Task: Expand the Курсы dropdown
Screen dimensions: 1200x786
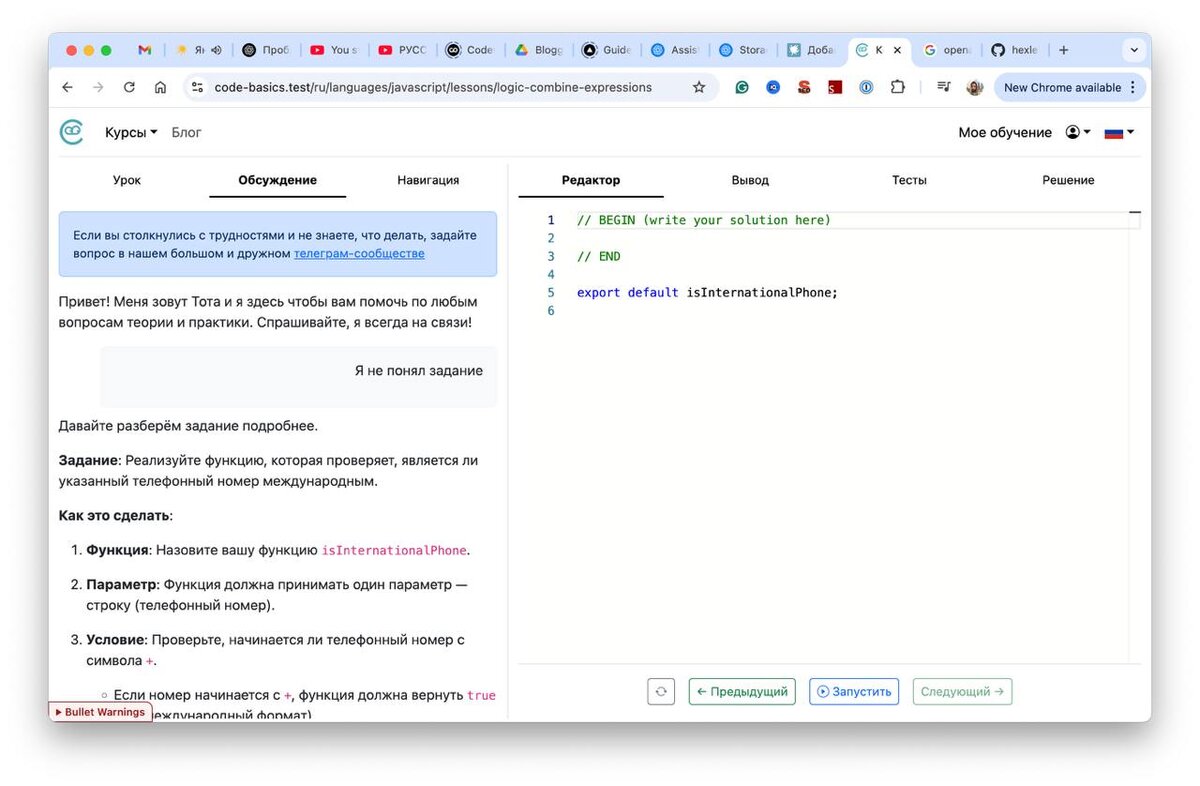Action: pos(131,132)
